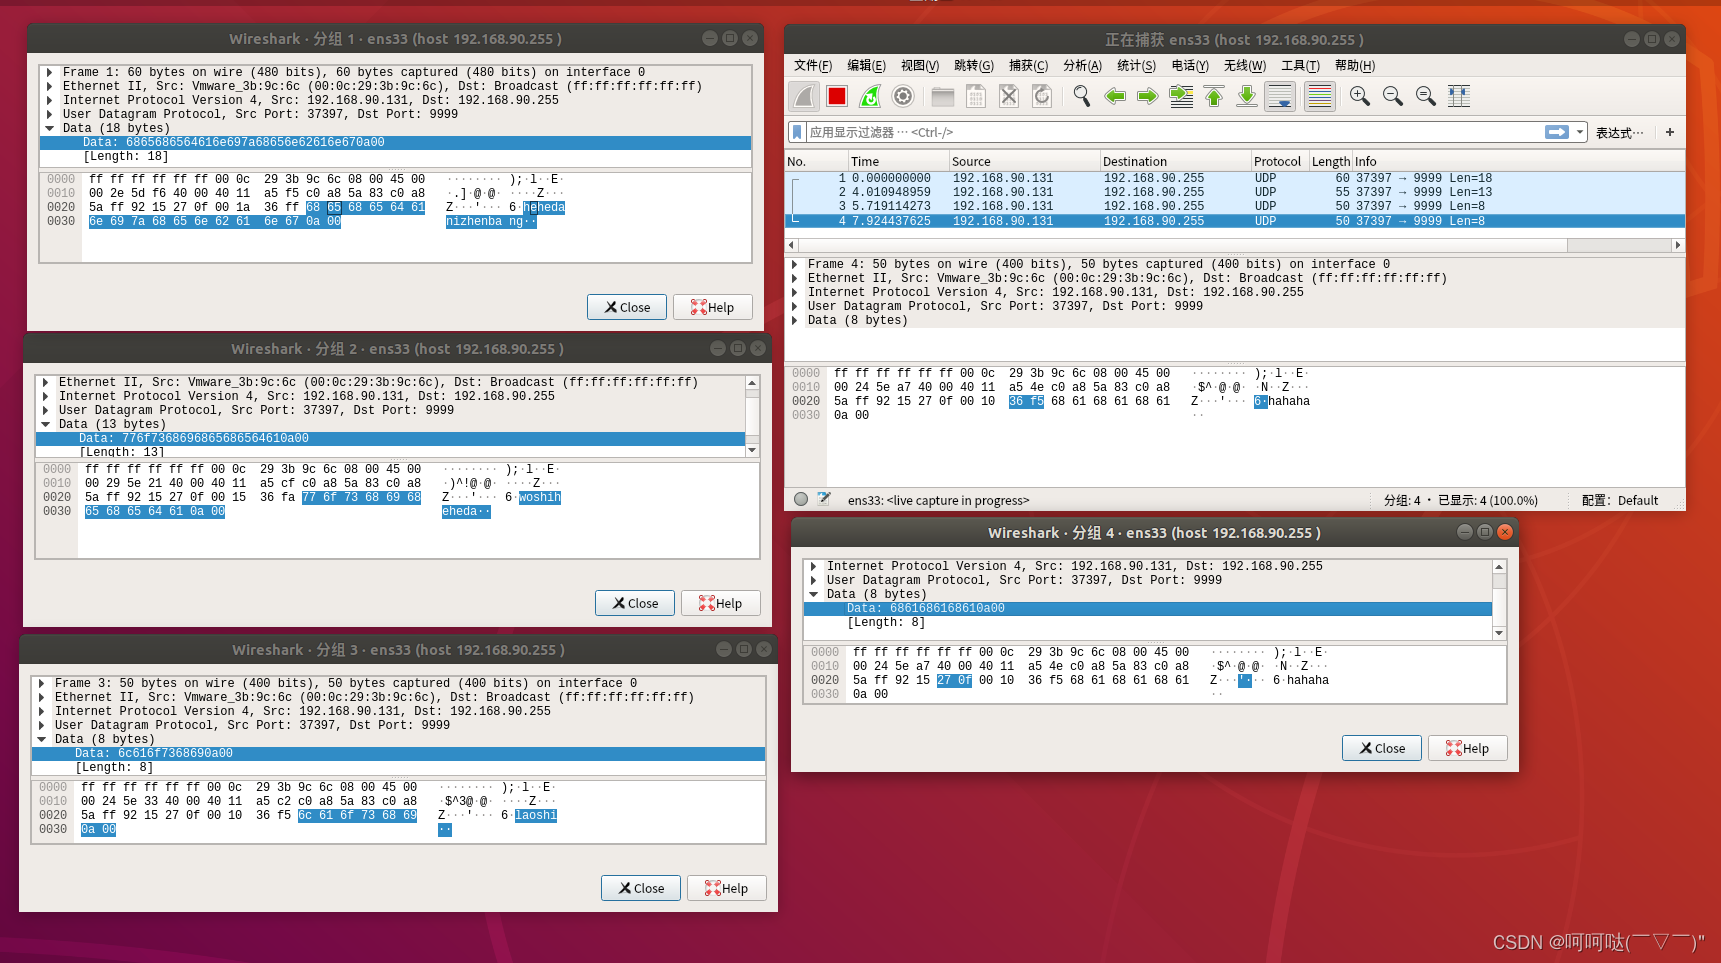
Task: Stop the live capture with red square
Action: click(x=838, y=96)
